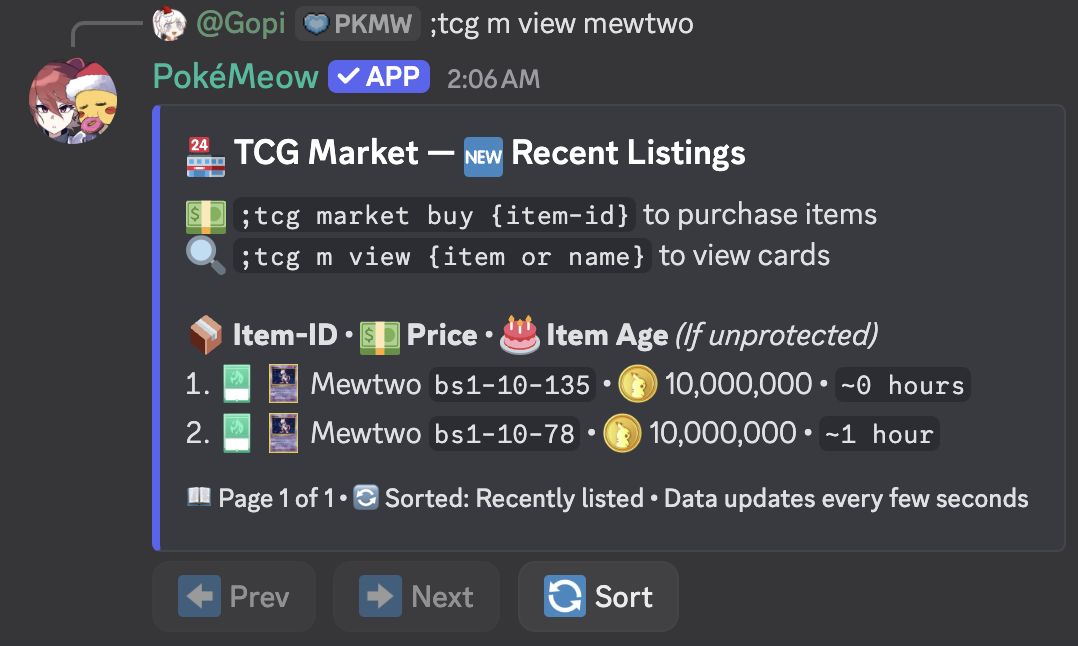The image size is (1078, 646).
Task: Click the 2:06 AM message timestamp
Action: [493, 78]
